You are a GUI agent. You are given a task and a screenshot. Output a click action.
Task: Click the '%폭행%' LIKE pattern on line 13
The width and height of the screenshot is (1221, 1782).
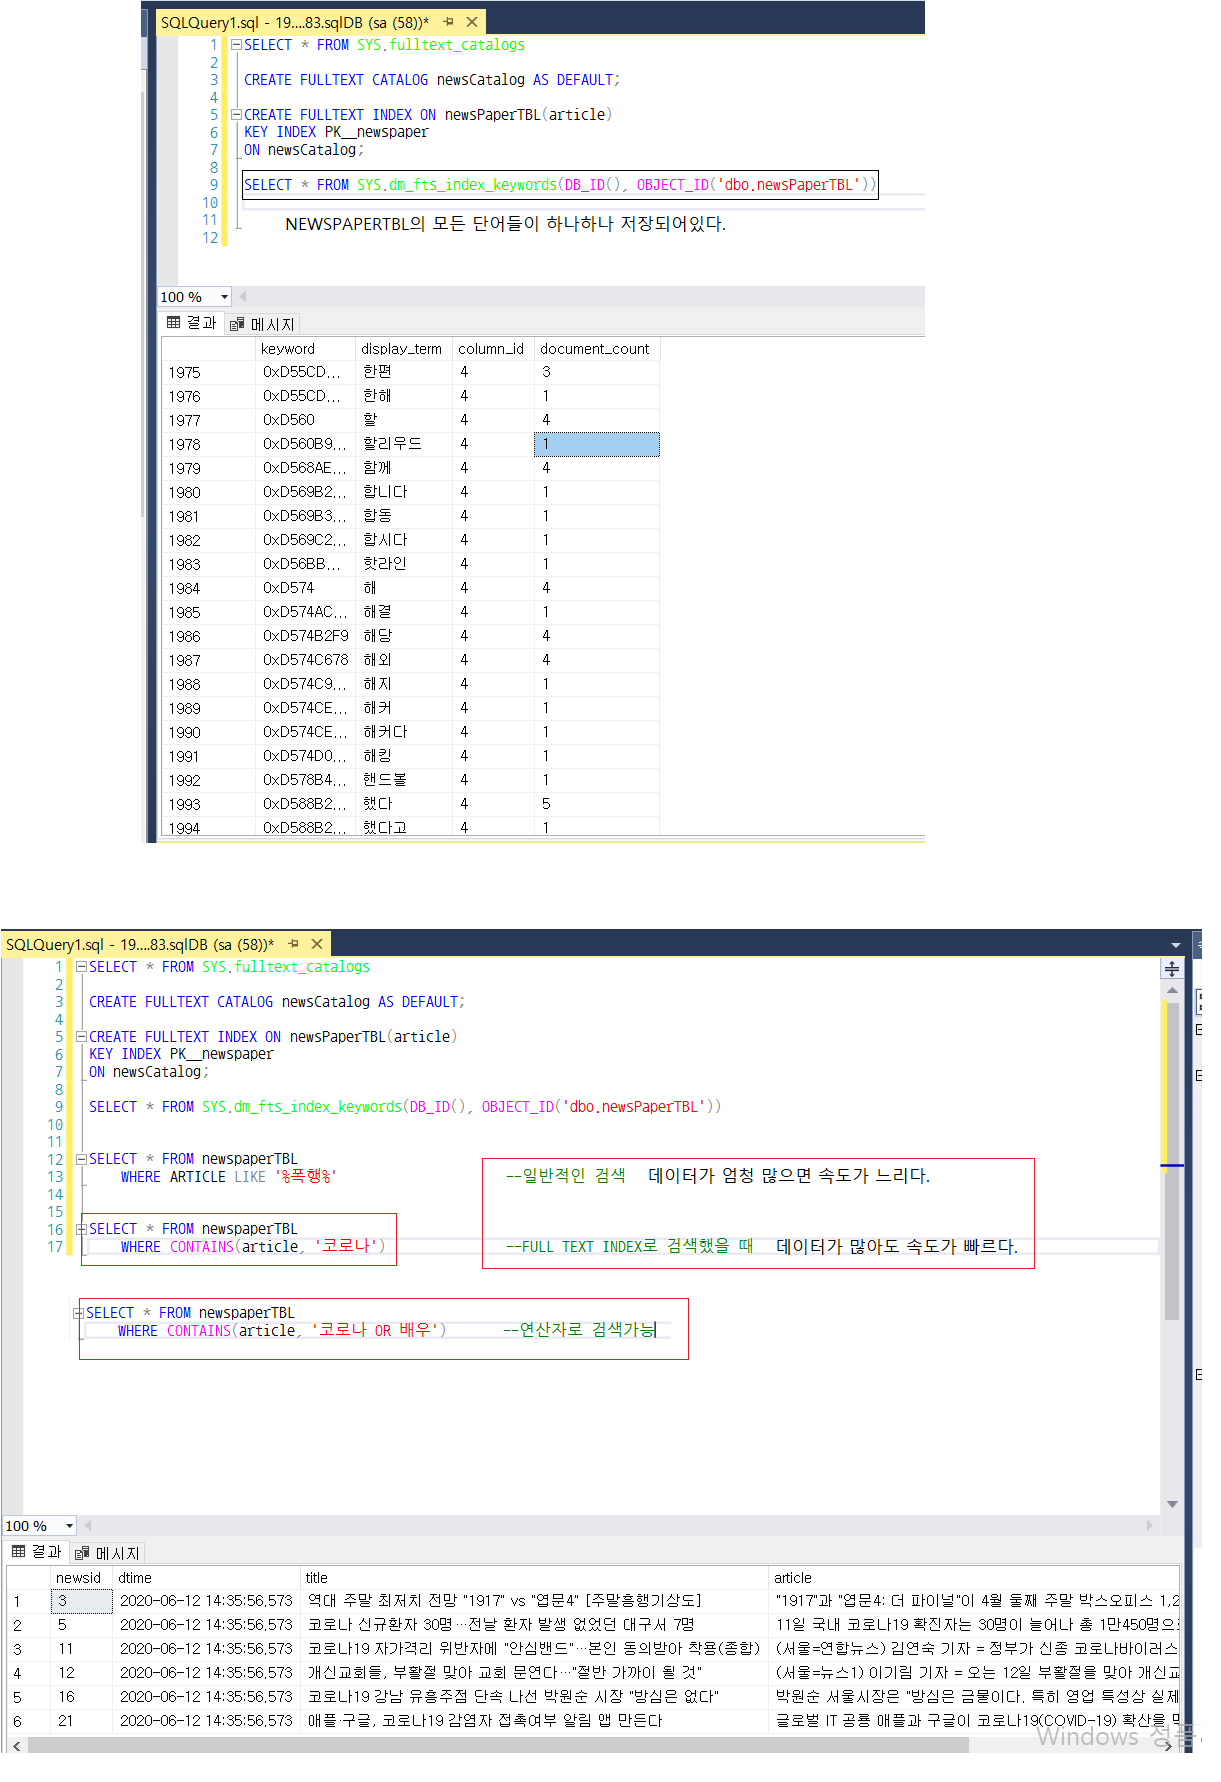tap(306, 1177)
